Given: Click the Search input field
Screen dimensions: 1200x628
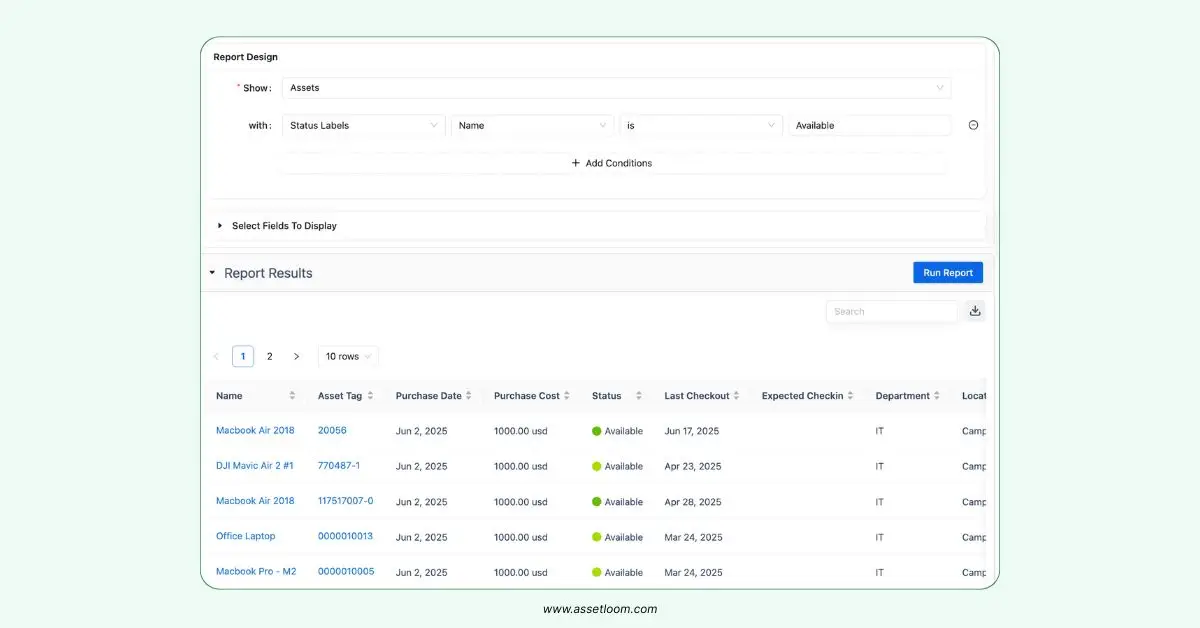Looking at the screenshot, I should click(x=892, y=311).
